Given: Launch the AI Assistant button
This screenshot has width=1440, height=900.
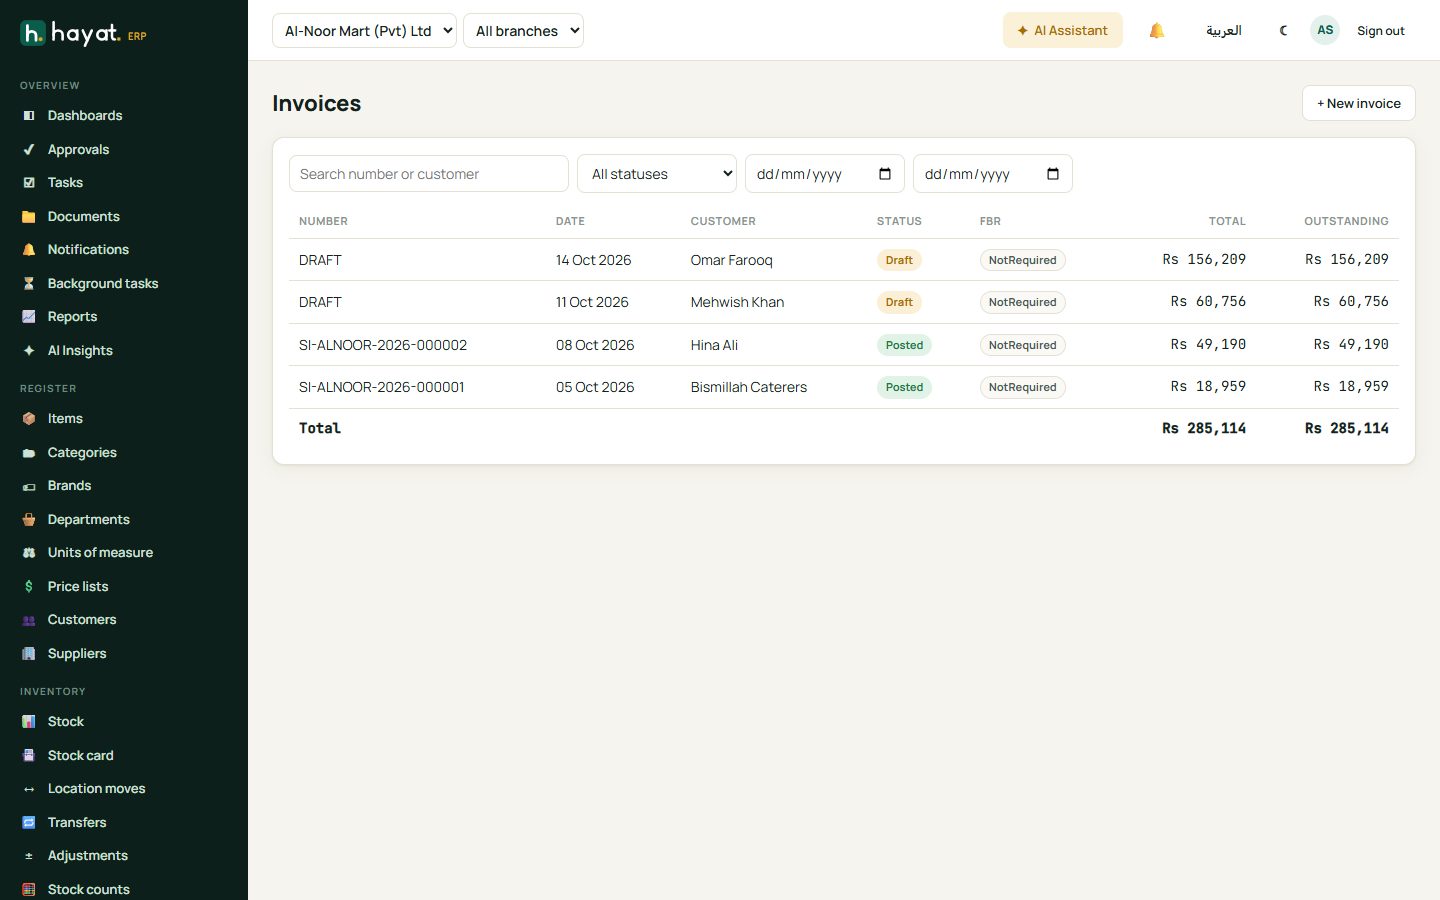Looking at the screenshot, I should 1062,31.
